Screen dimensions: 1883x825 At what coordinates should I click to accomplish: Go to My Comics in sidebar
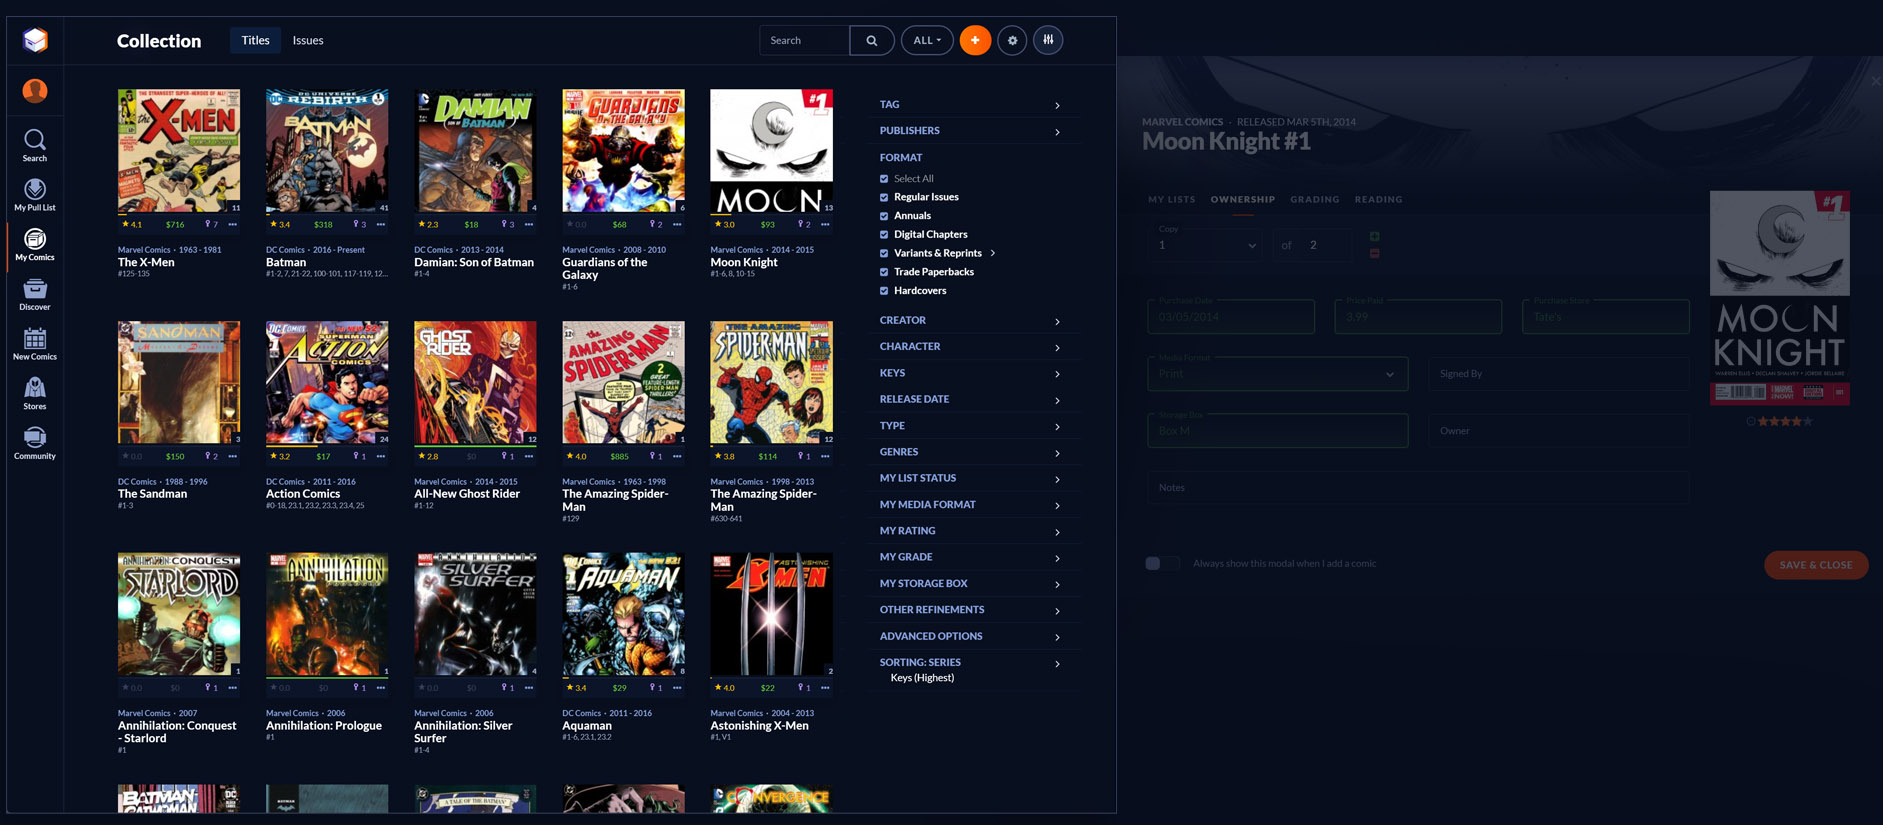click(x=35, y=245)
